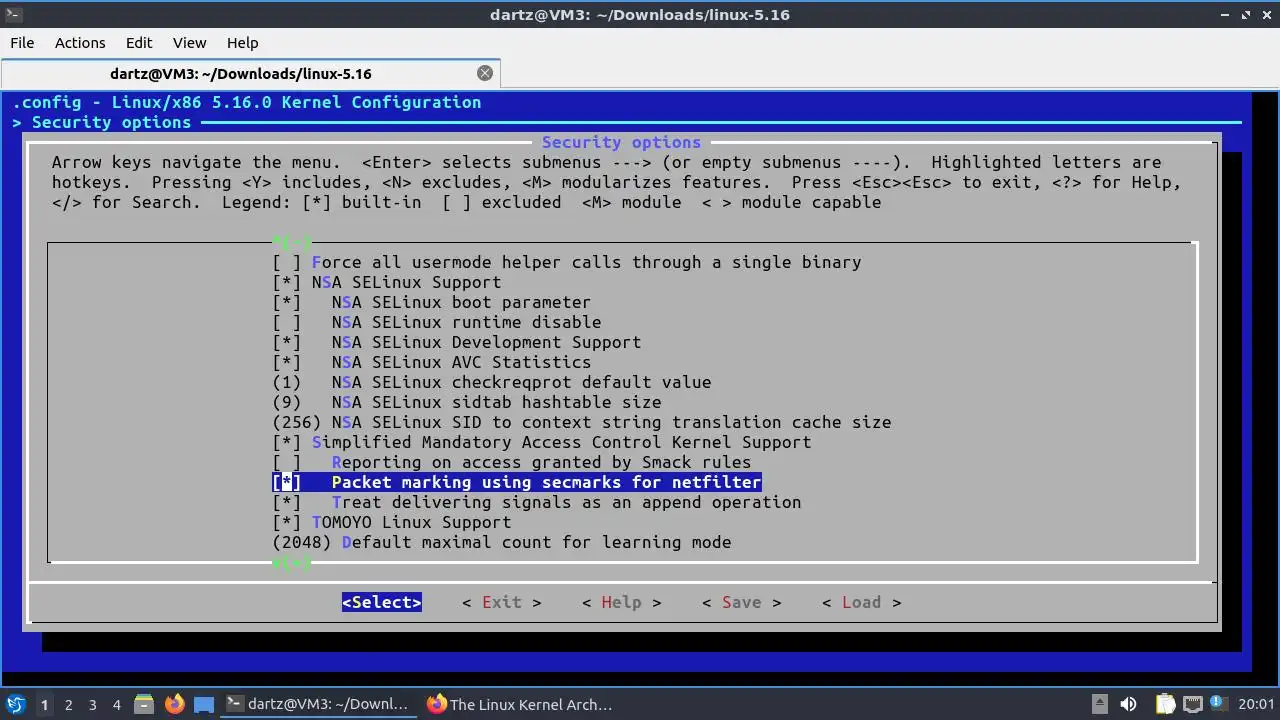Select the dartz@VM3 linux-5.16 terminal tab

click(250, 73)
